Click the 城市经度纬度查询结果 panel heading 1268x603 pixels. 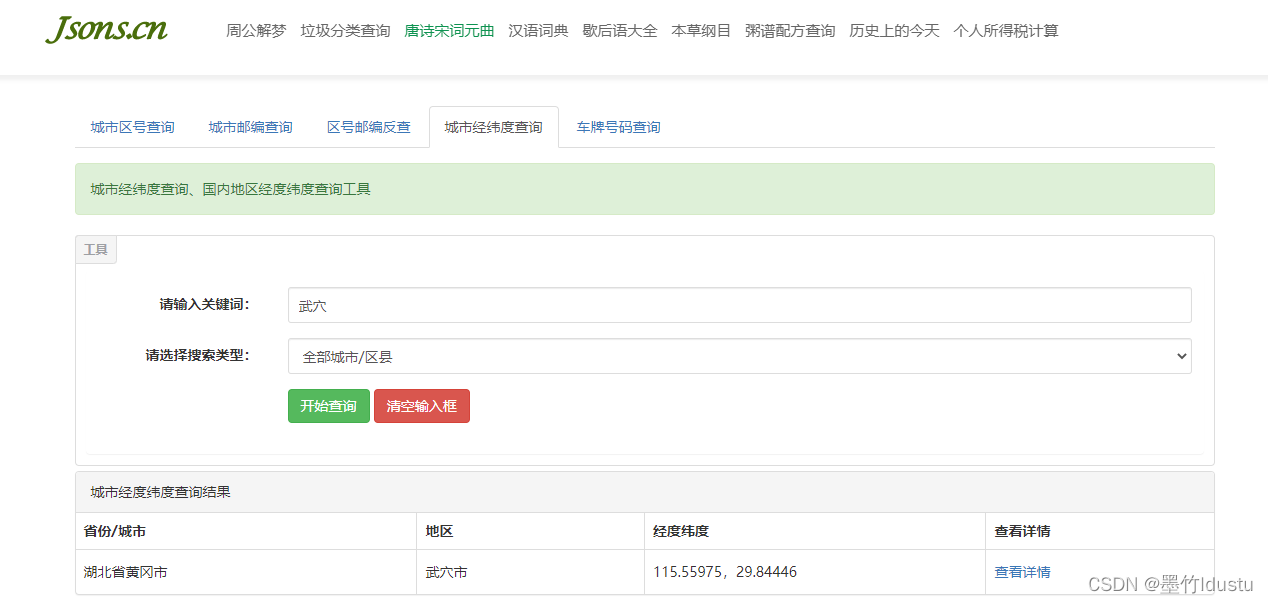point(161,492)
